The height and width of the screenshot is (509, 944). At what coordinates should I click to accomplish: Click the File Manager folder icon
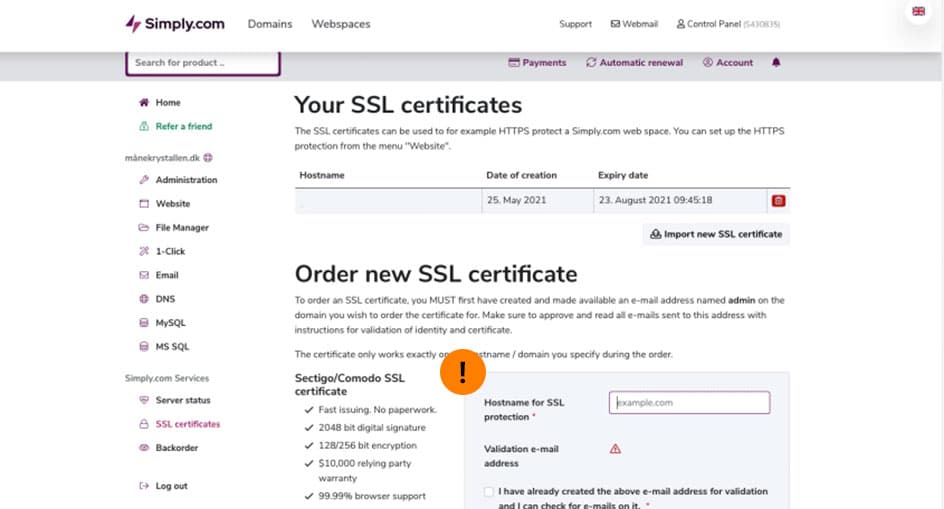click(x=144, y=228)
